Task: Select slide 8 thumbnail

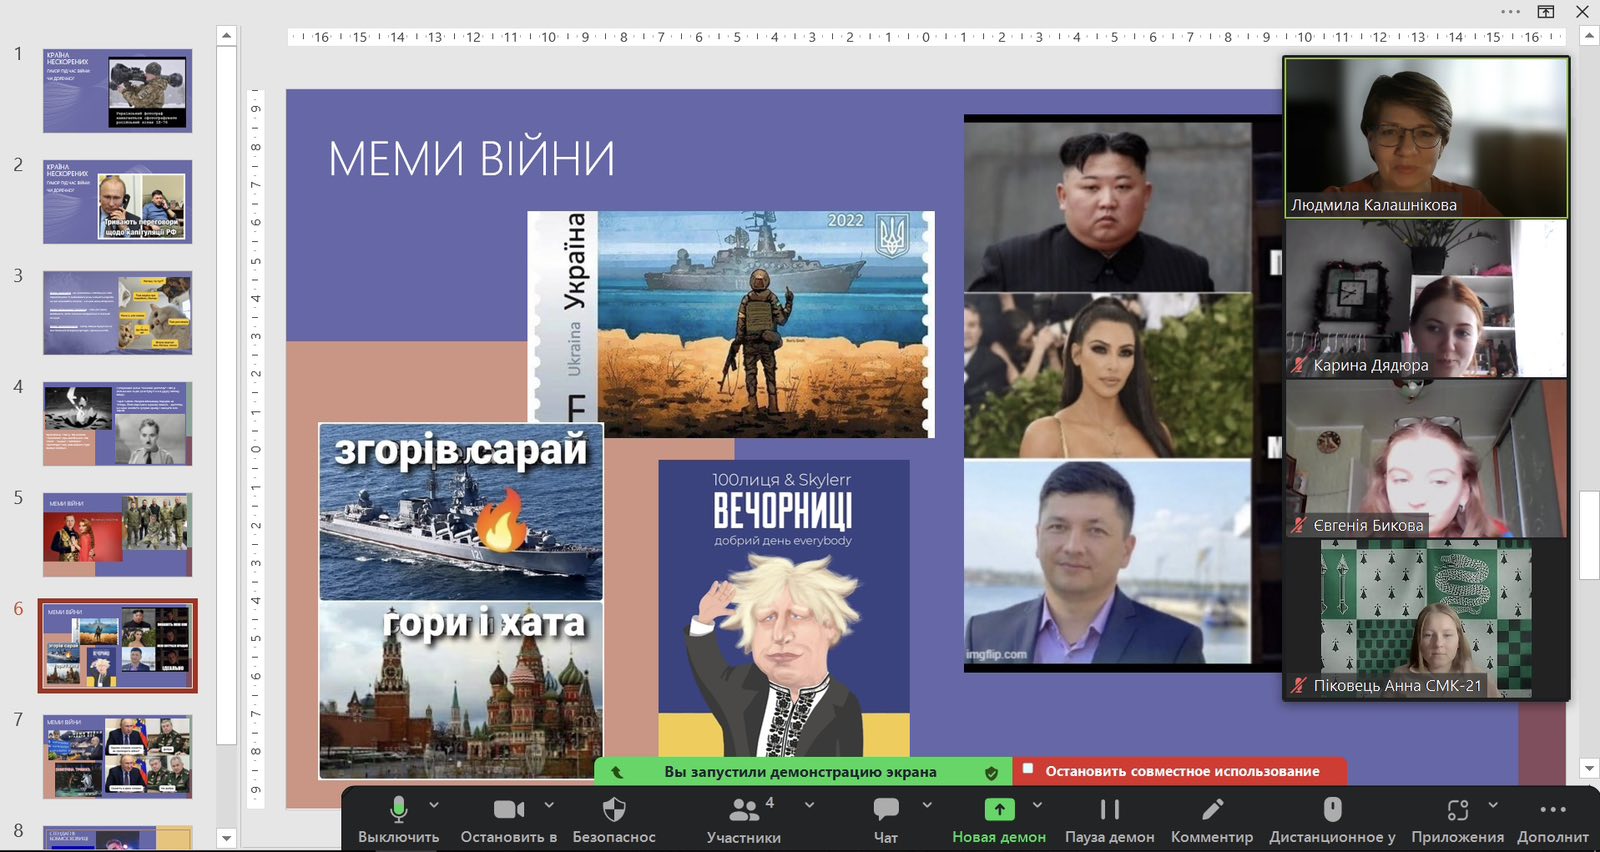Action: point(118,838)
